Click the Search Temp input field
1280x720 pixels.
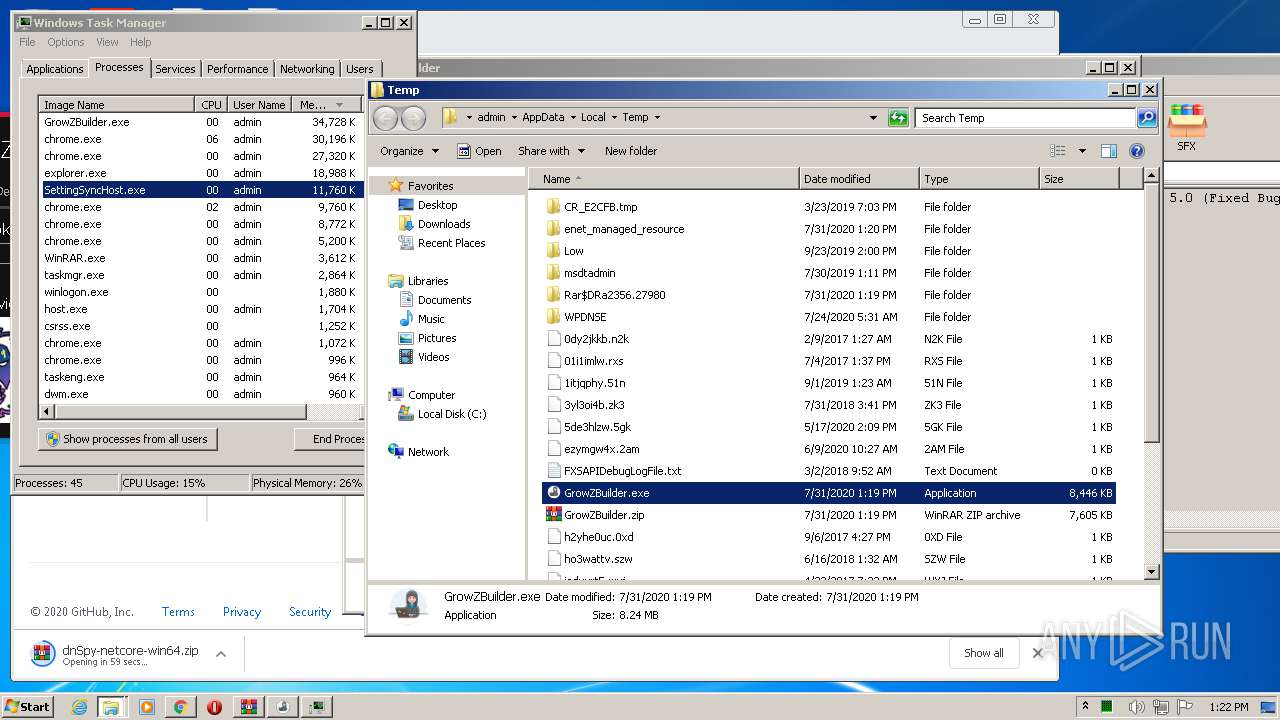[1026, 118]
